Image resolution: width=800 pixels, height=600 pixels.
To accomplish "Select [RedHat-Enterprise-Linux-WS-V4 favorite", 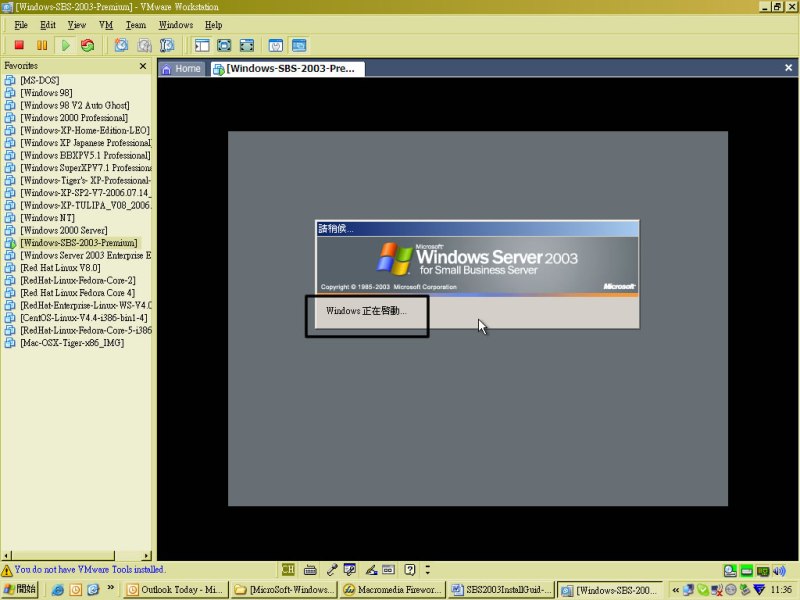I will coord(85,305).
